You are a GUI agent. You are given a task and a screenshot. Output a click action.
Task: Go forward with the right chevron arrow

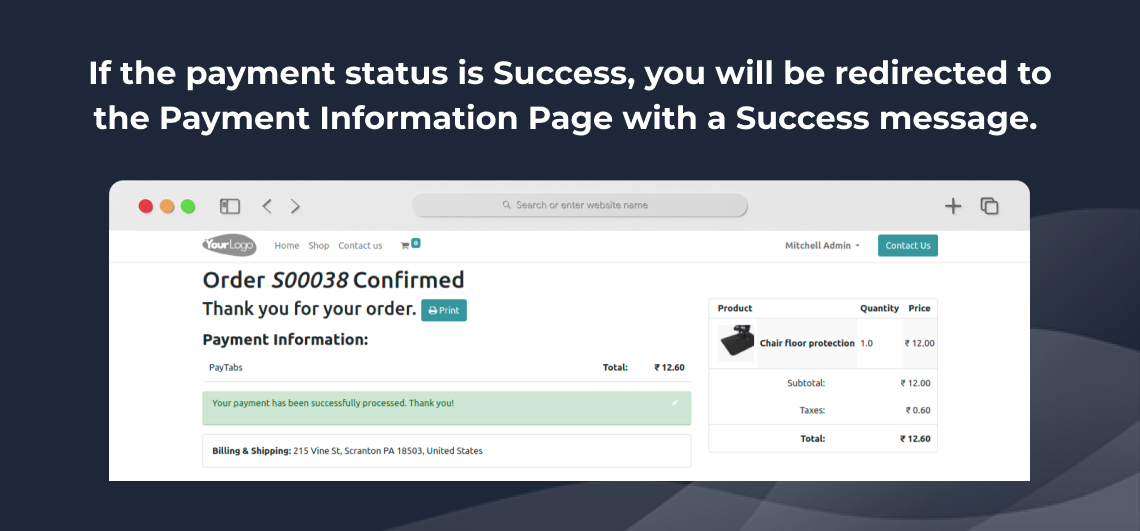pos(295,207)
